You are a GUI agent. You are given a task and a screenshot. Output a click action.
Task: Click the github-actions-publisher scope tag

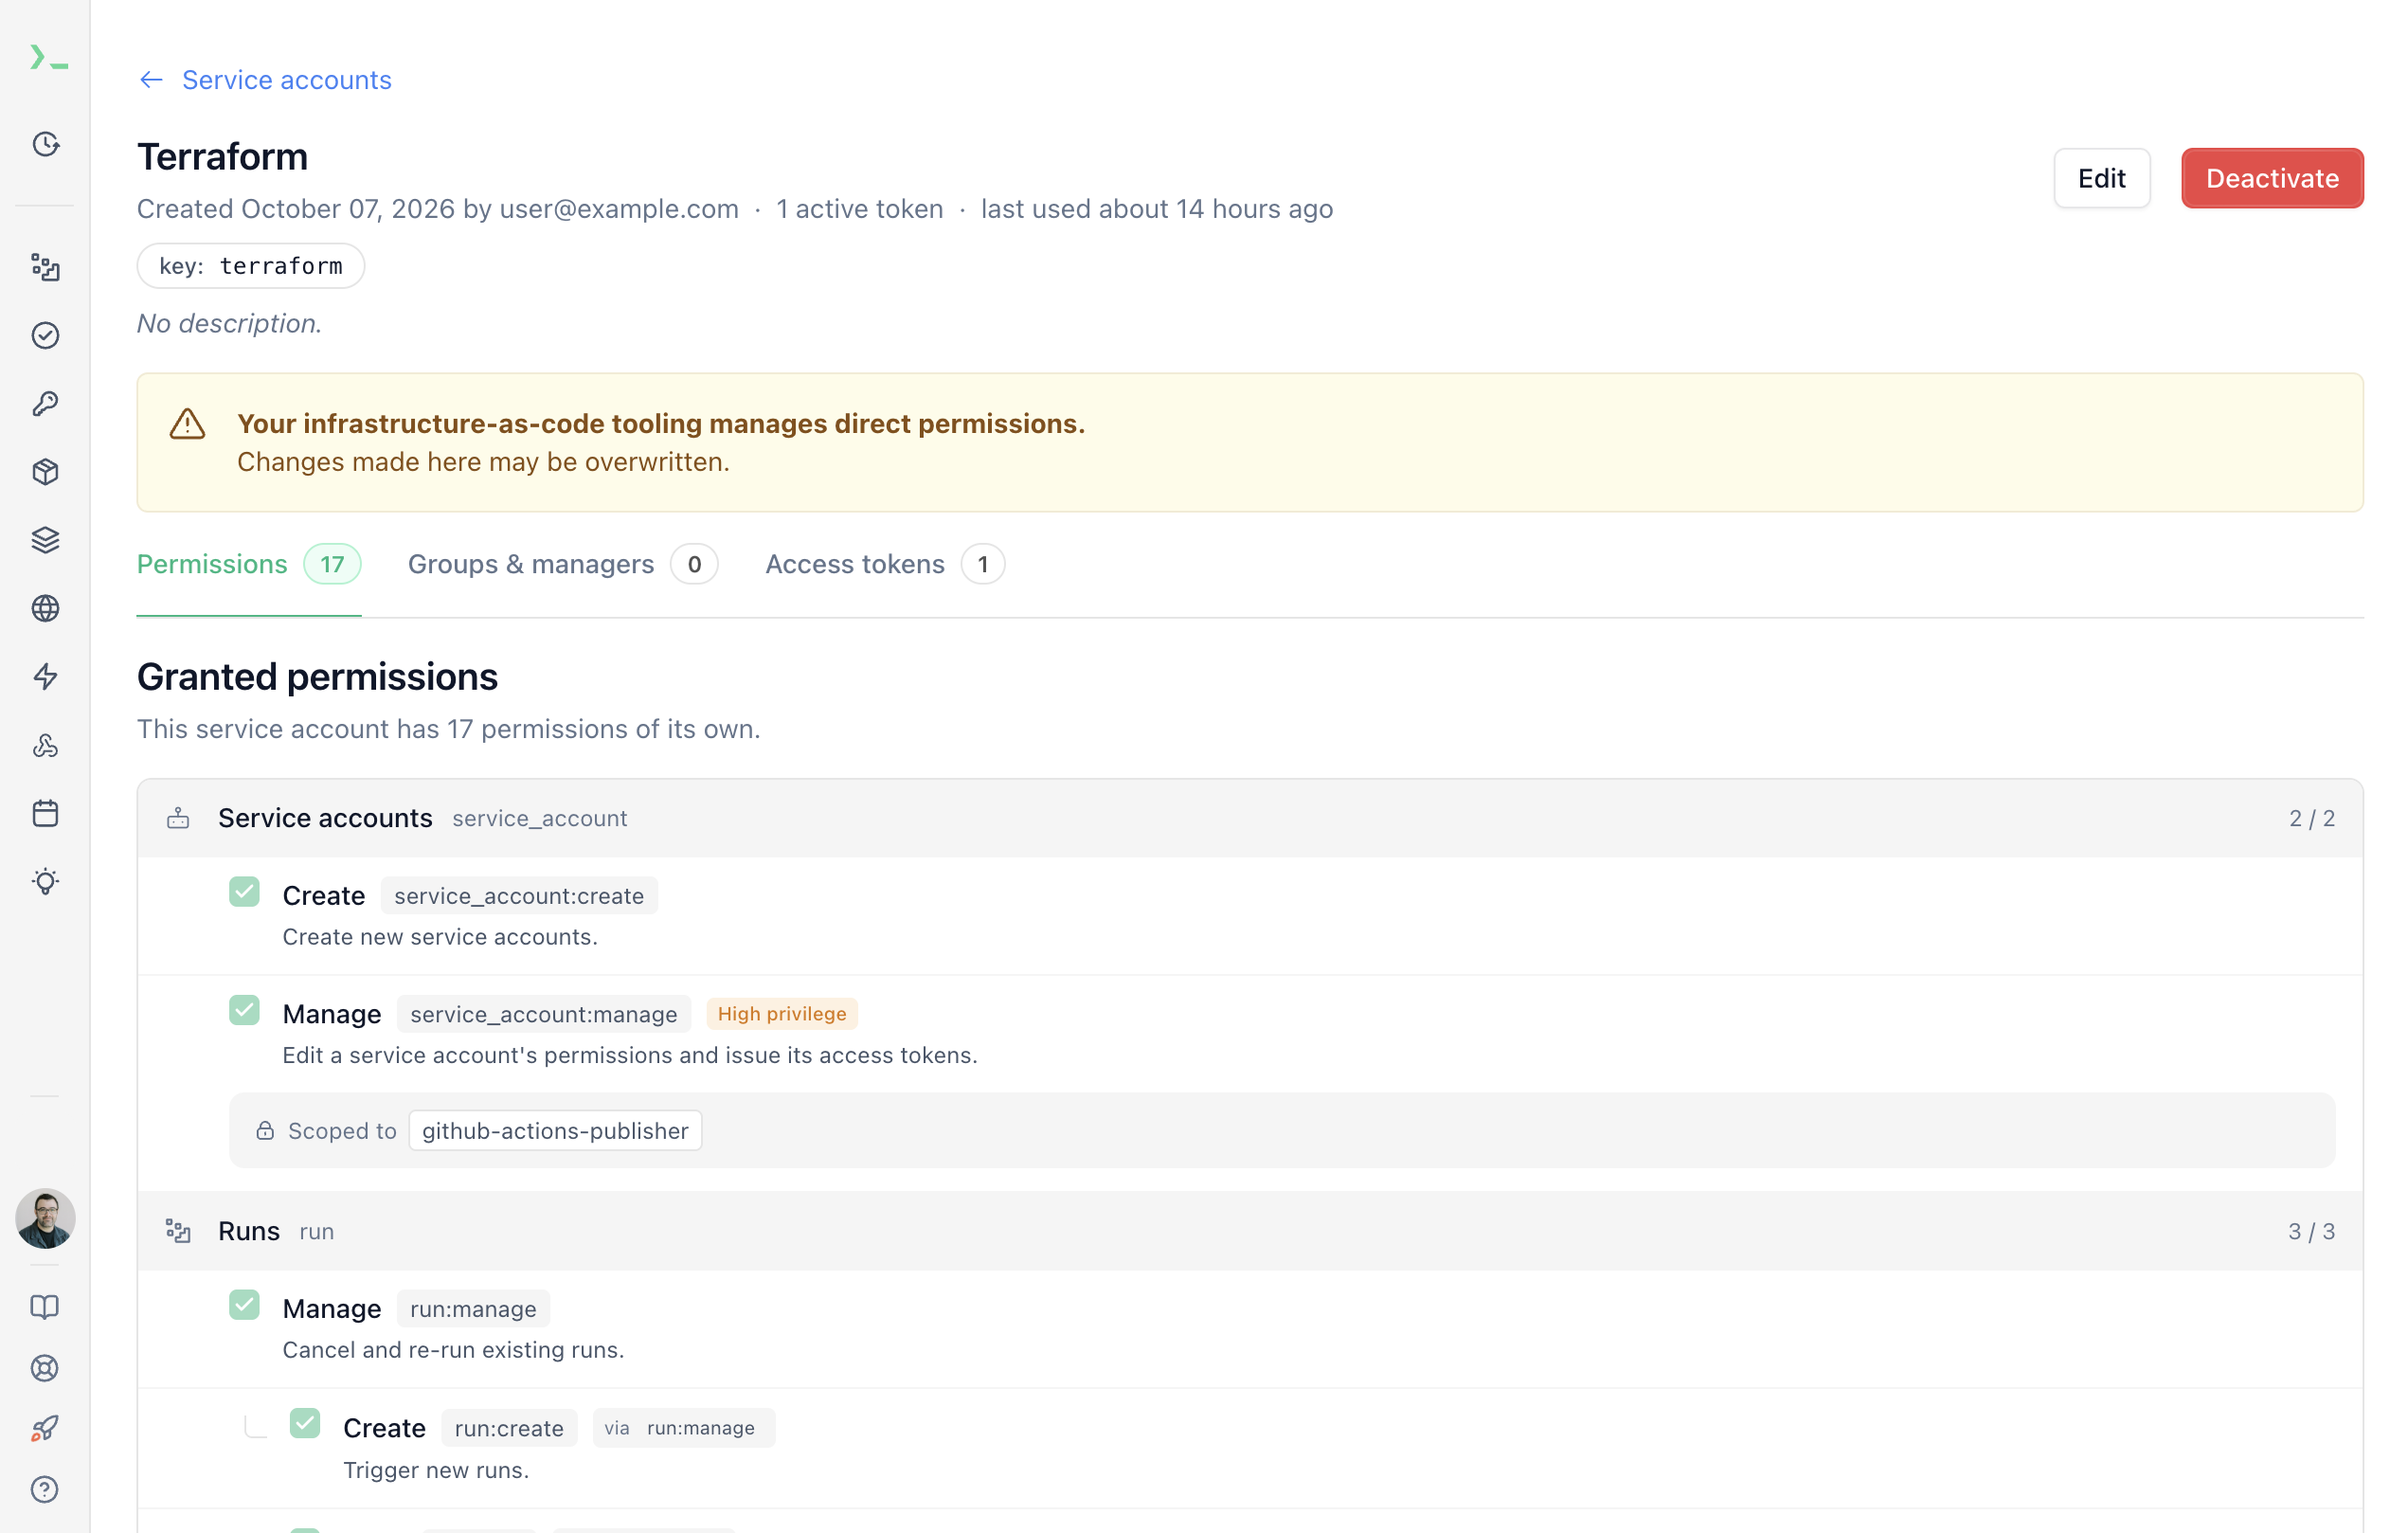555,1131
